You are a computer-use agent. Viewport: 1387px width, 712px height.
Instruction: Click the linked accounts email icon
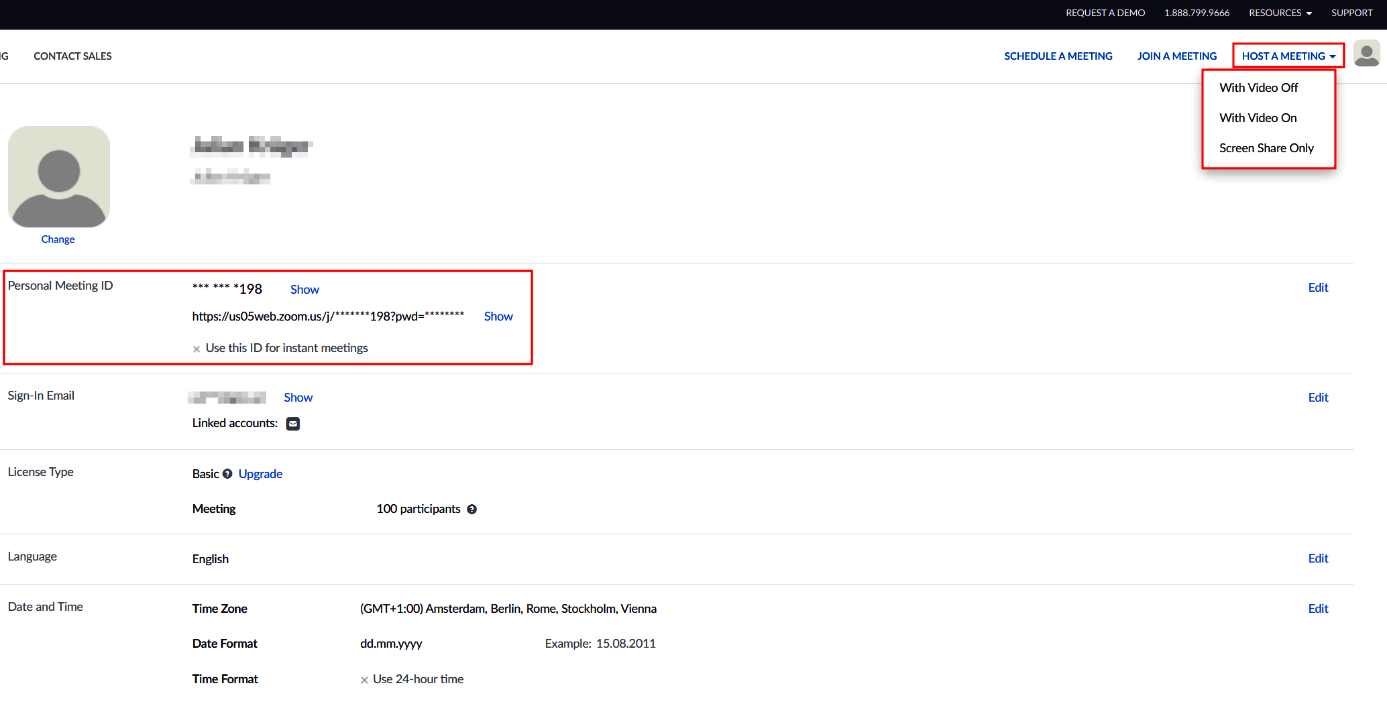tap(293, 424)
